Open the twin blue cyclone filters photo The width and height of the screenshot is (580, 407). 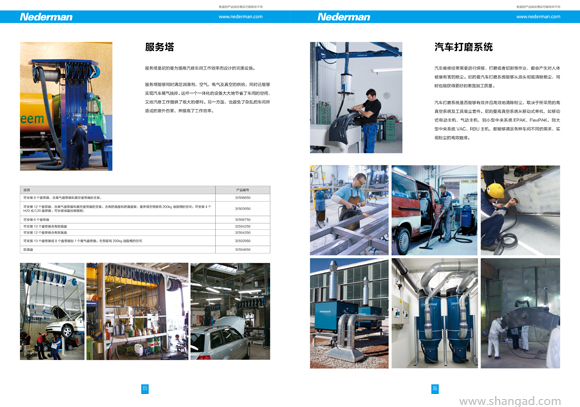[435, 313]
